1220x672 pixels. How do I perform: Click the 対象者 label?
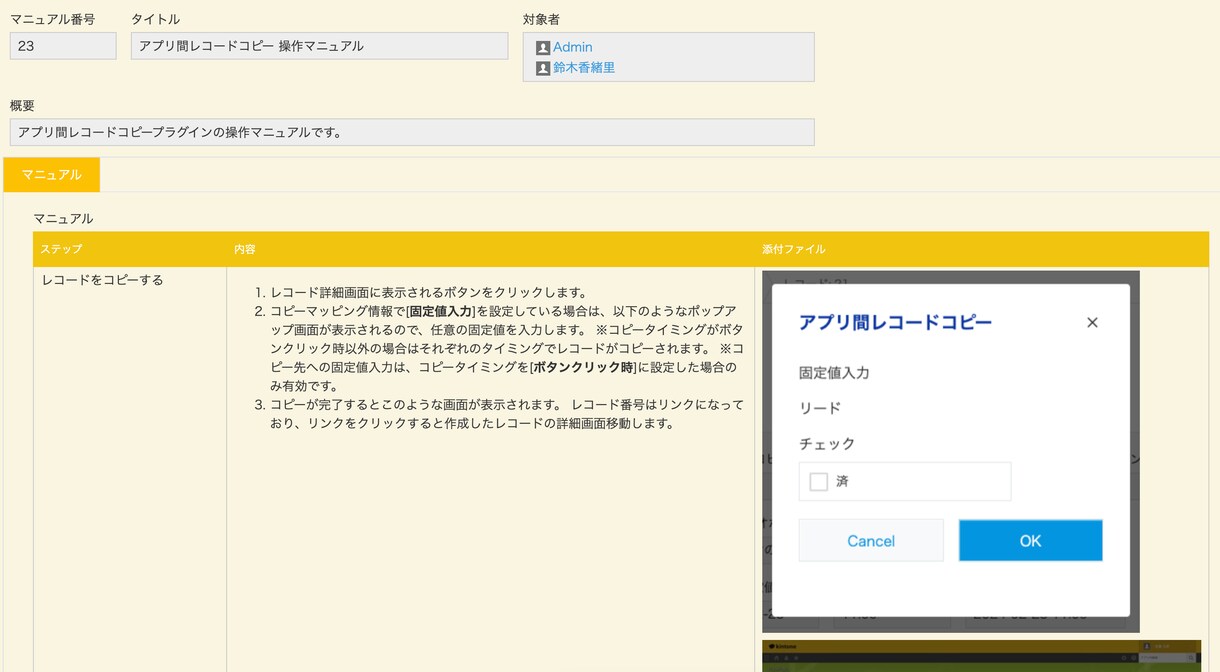pyautogui.click(x=541, y=19)
